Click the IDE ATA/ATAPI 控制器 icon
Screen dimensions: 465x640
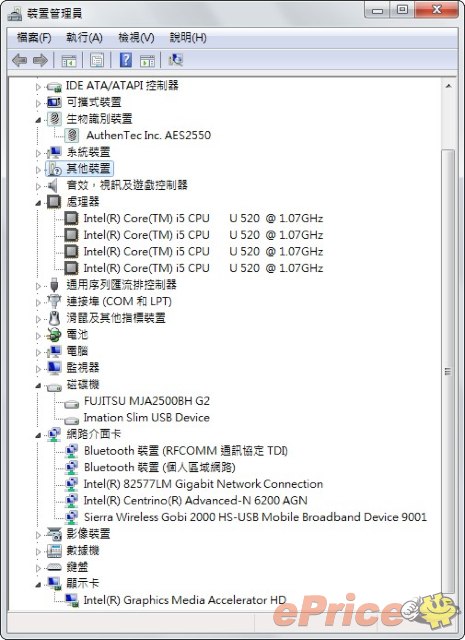pos(54,87)
